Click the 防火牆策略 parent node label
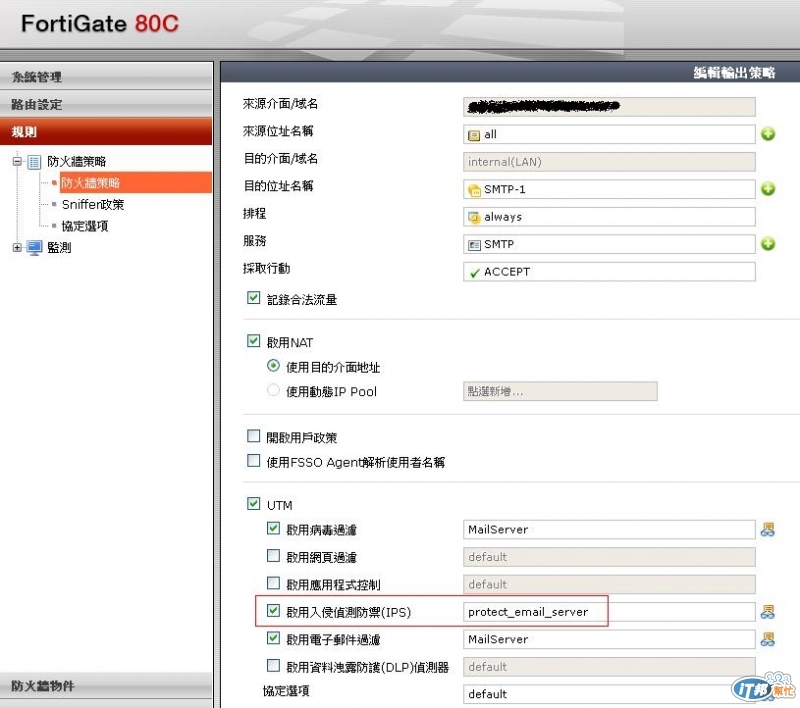This screenshot has width=800, height=708. (77, 162)
